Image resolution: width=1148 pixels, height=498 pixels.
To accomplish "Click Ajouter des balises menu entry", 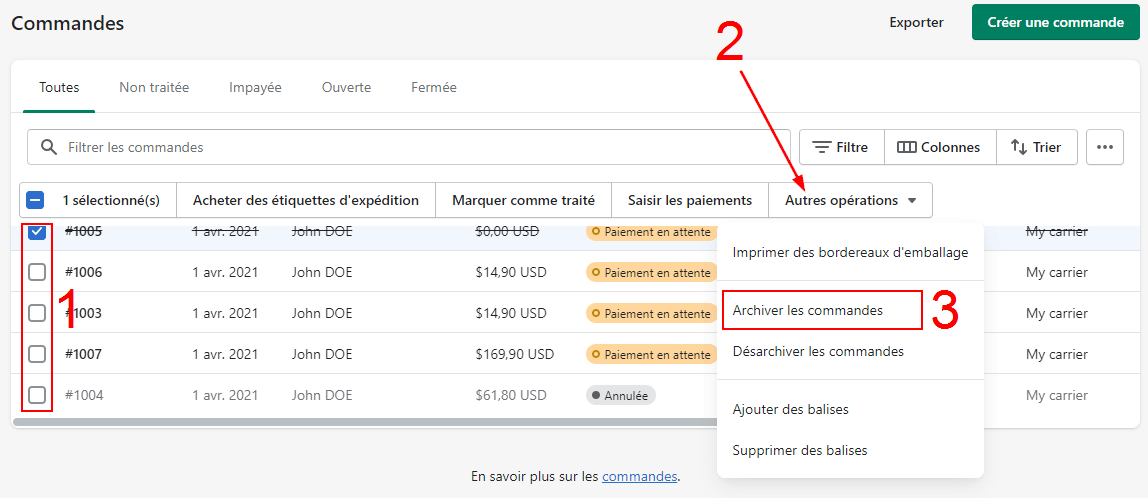I will [x=790, y=409].
